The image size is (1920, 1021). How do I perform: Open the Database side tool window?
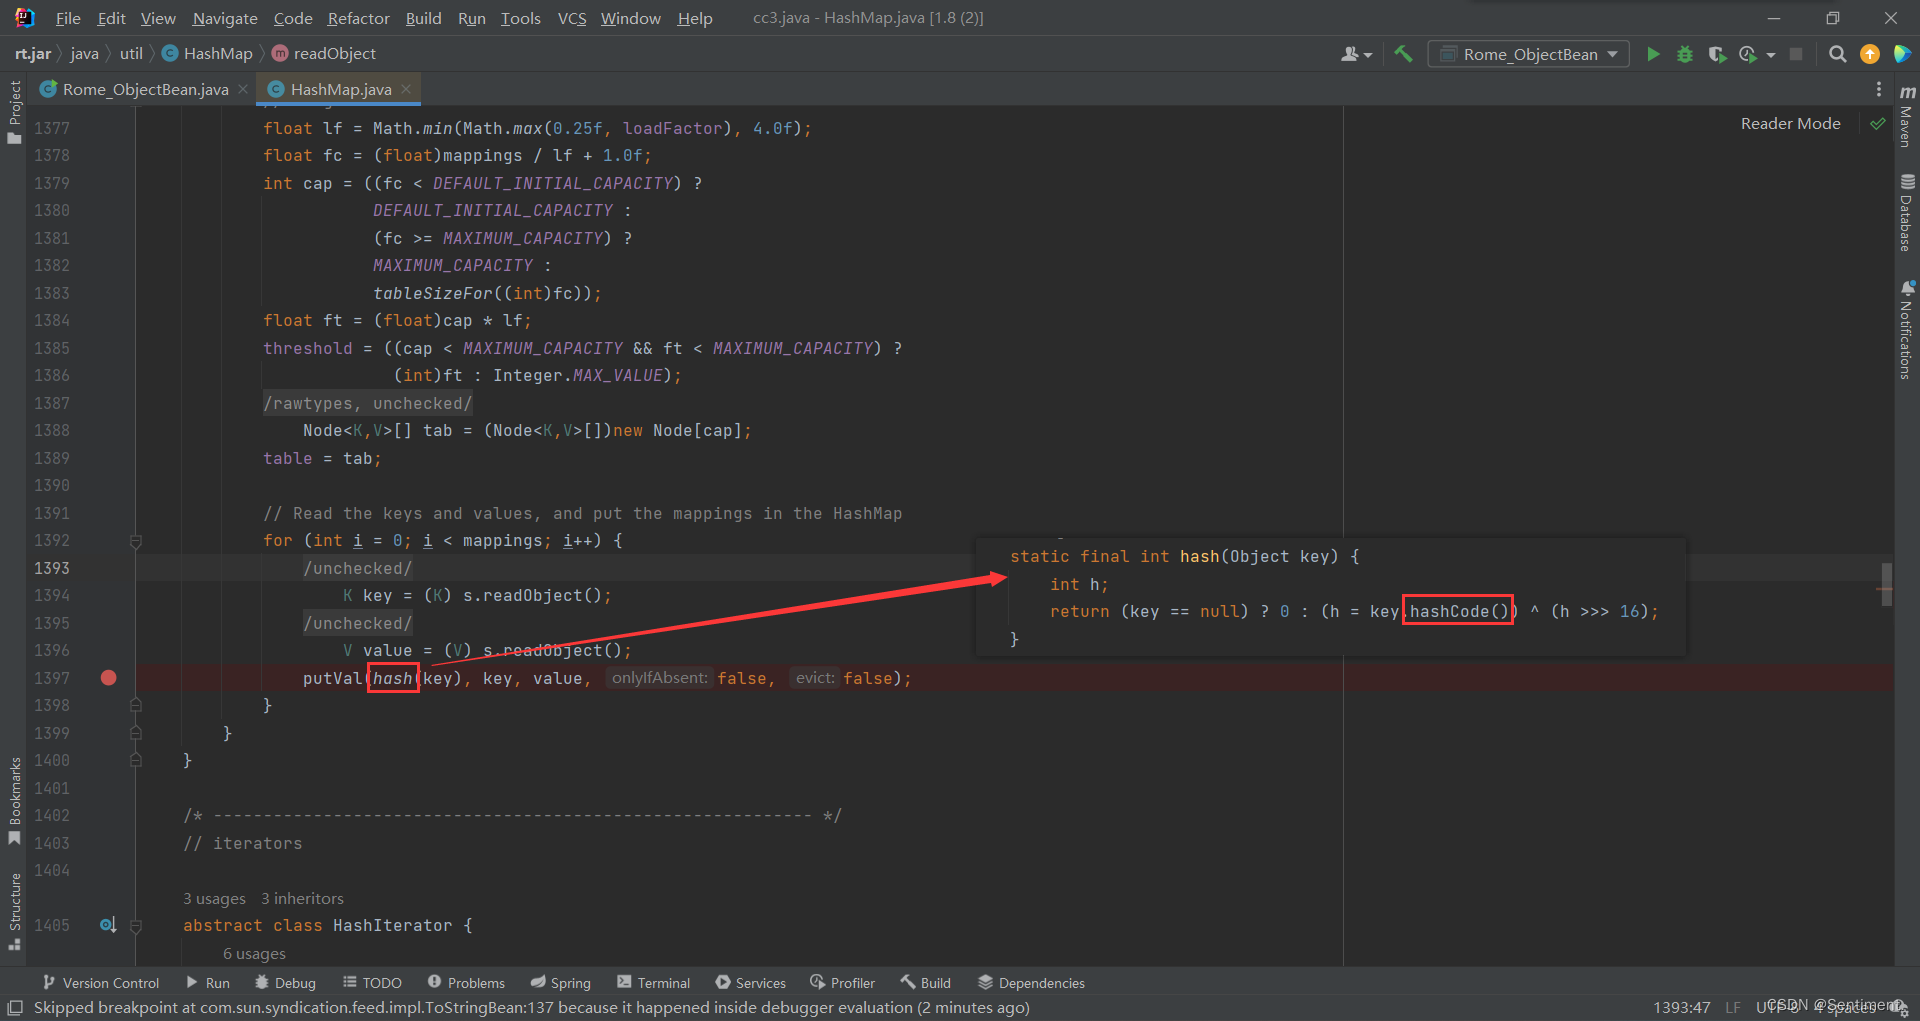[x=1907, y=213]
